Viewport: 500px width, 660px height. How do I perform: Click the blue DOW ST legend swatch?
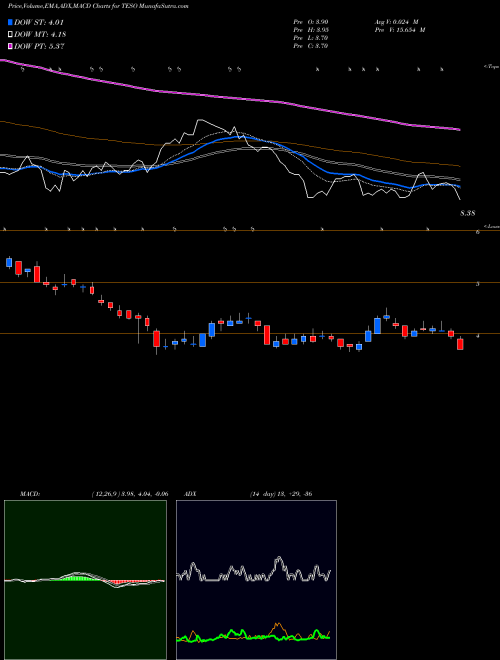coord(10,22)
